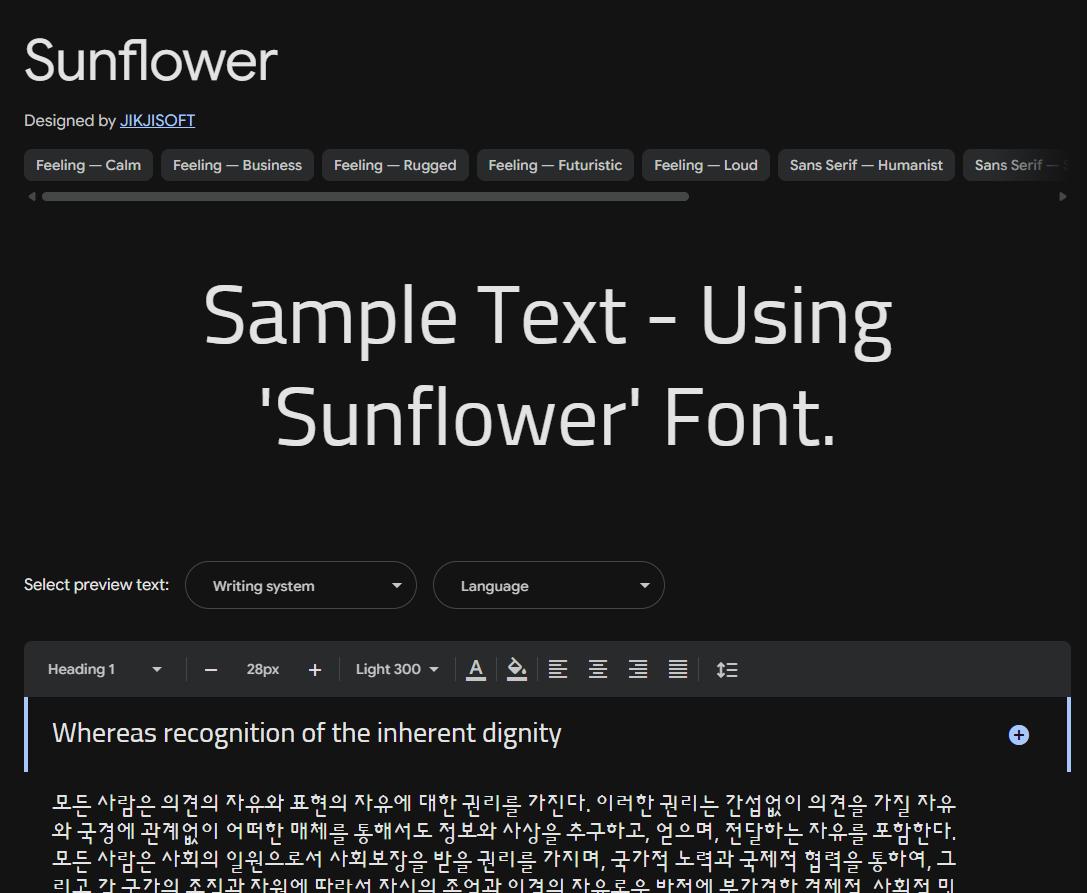1087x893 pixels.
Task: Open the JIKJISOFT designer link
Action: 157,121
